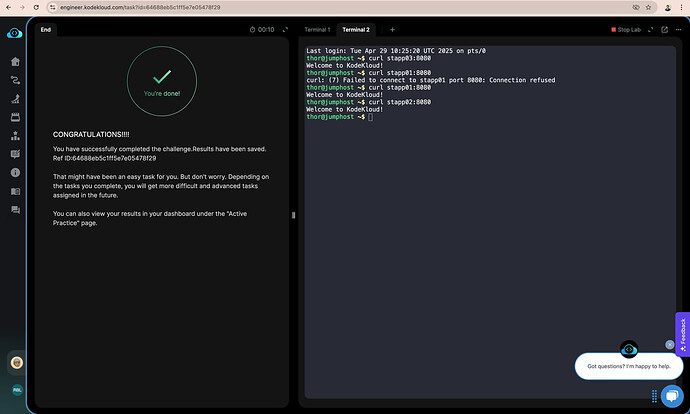Image resolution: width=690 pixels, height=414 pixels.
Task: Dismiss the 'Got questions?' chat popup
Action: 669,344
